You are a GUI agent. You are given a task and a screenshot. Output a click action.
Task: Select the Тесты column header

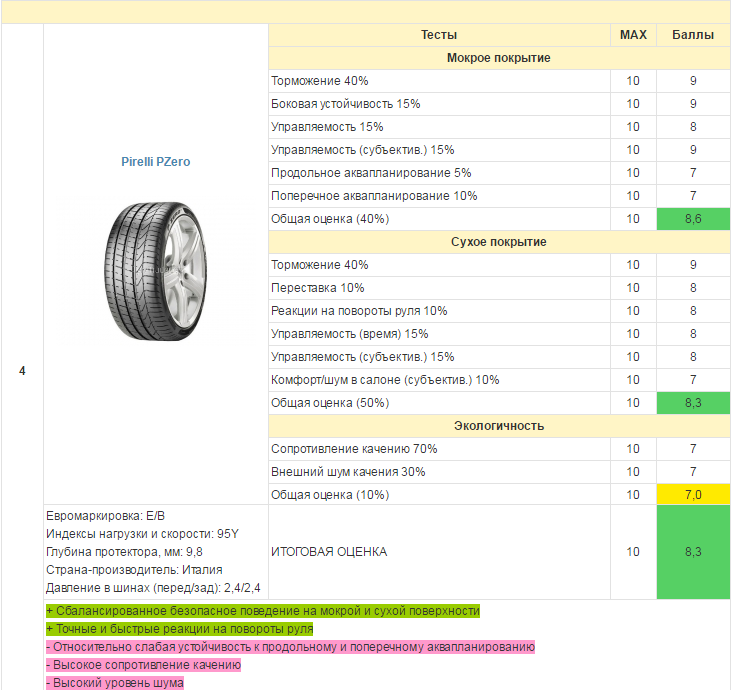tap(439, 35)
